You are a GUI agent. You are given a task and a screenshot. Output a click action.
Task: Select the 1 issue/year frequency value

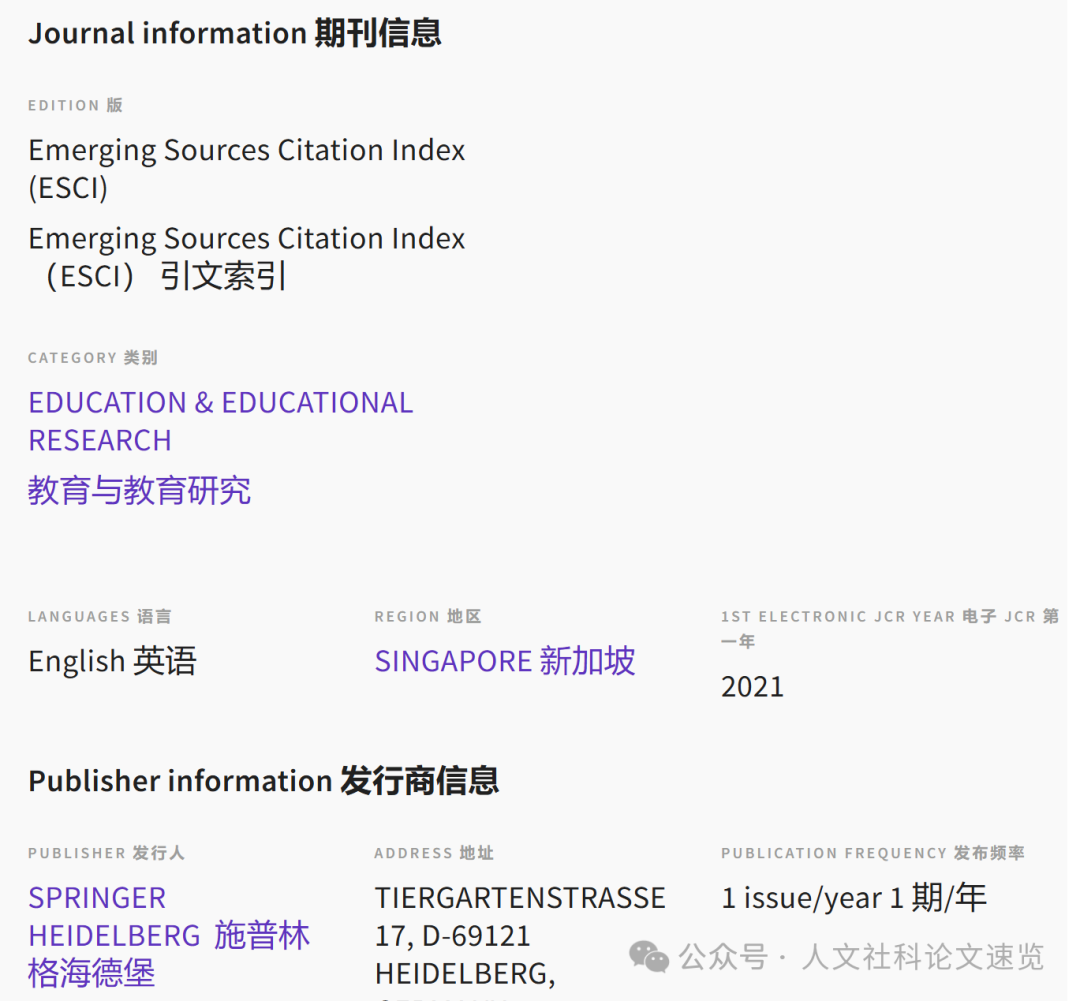coord(854,898)
